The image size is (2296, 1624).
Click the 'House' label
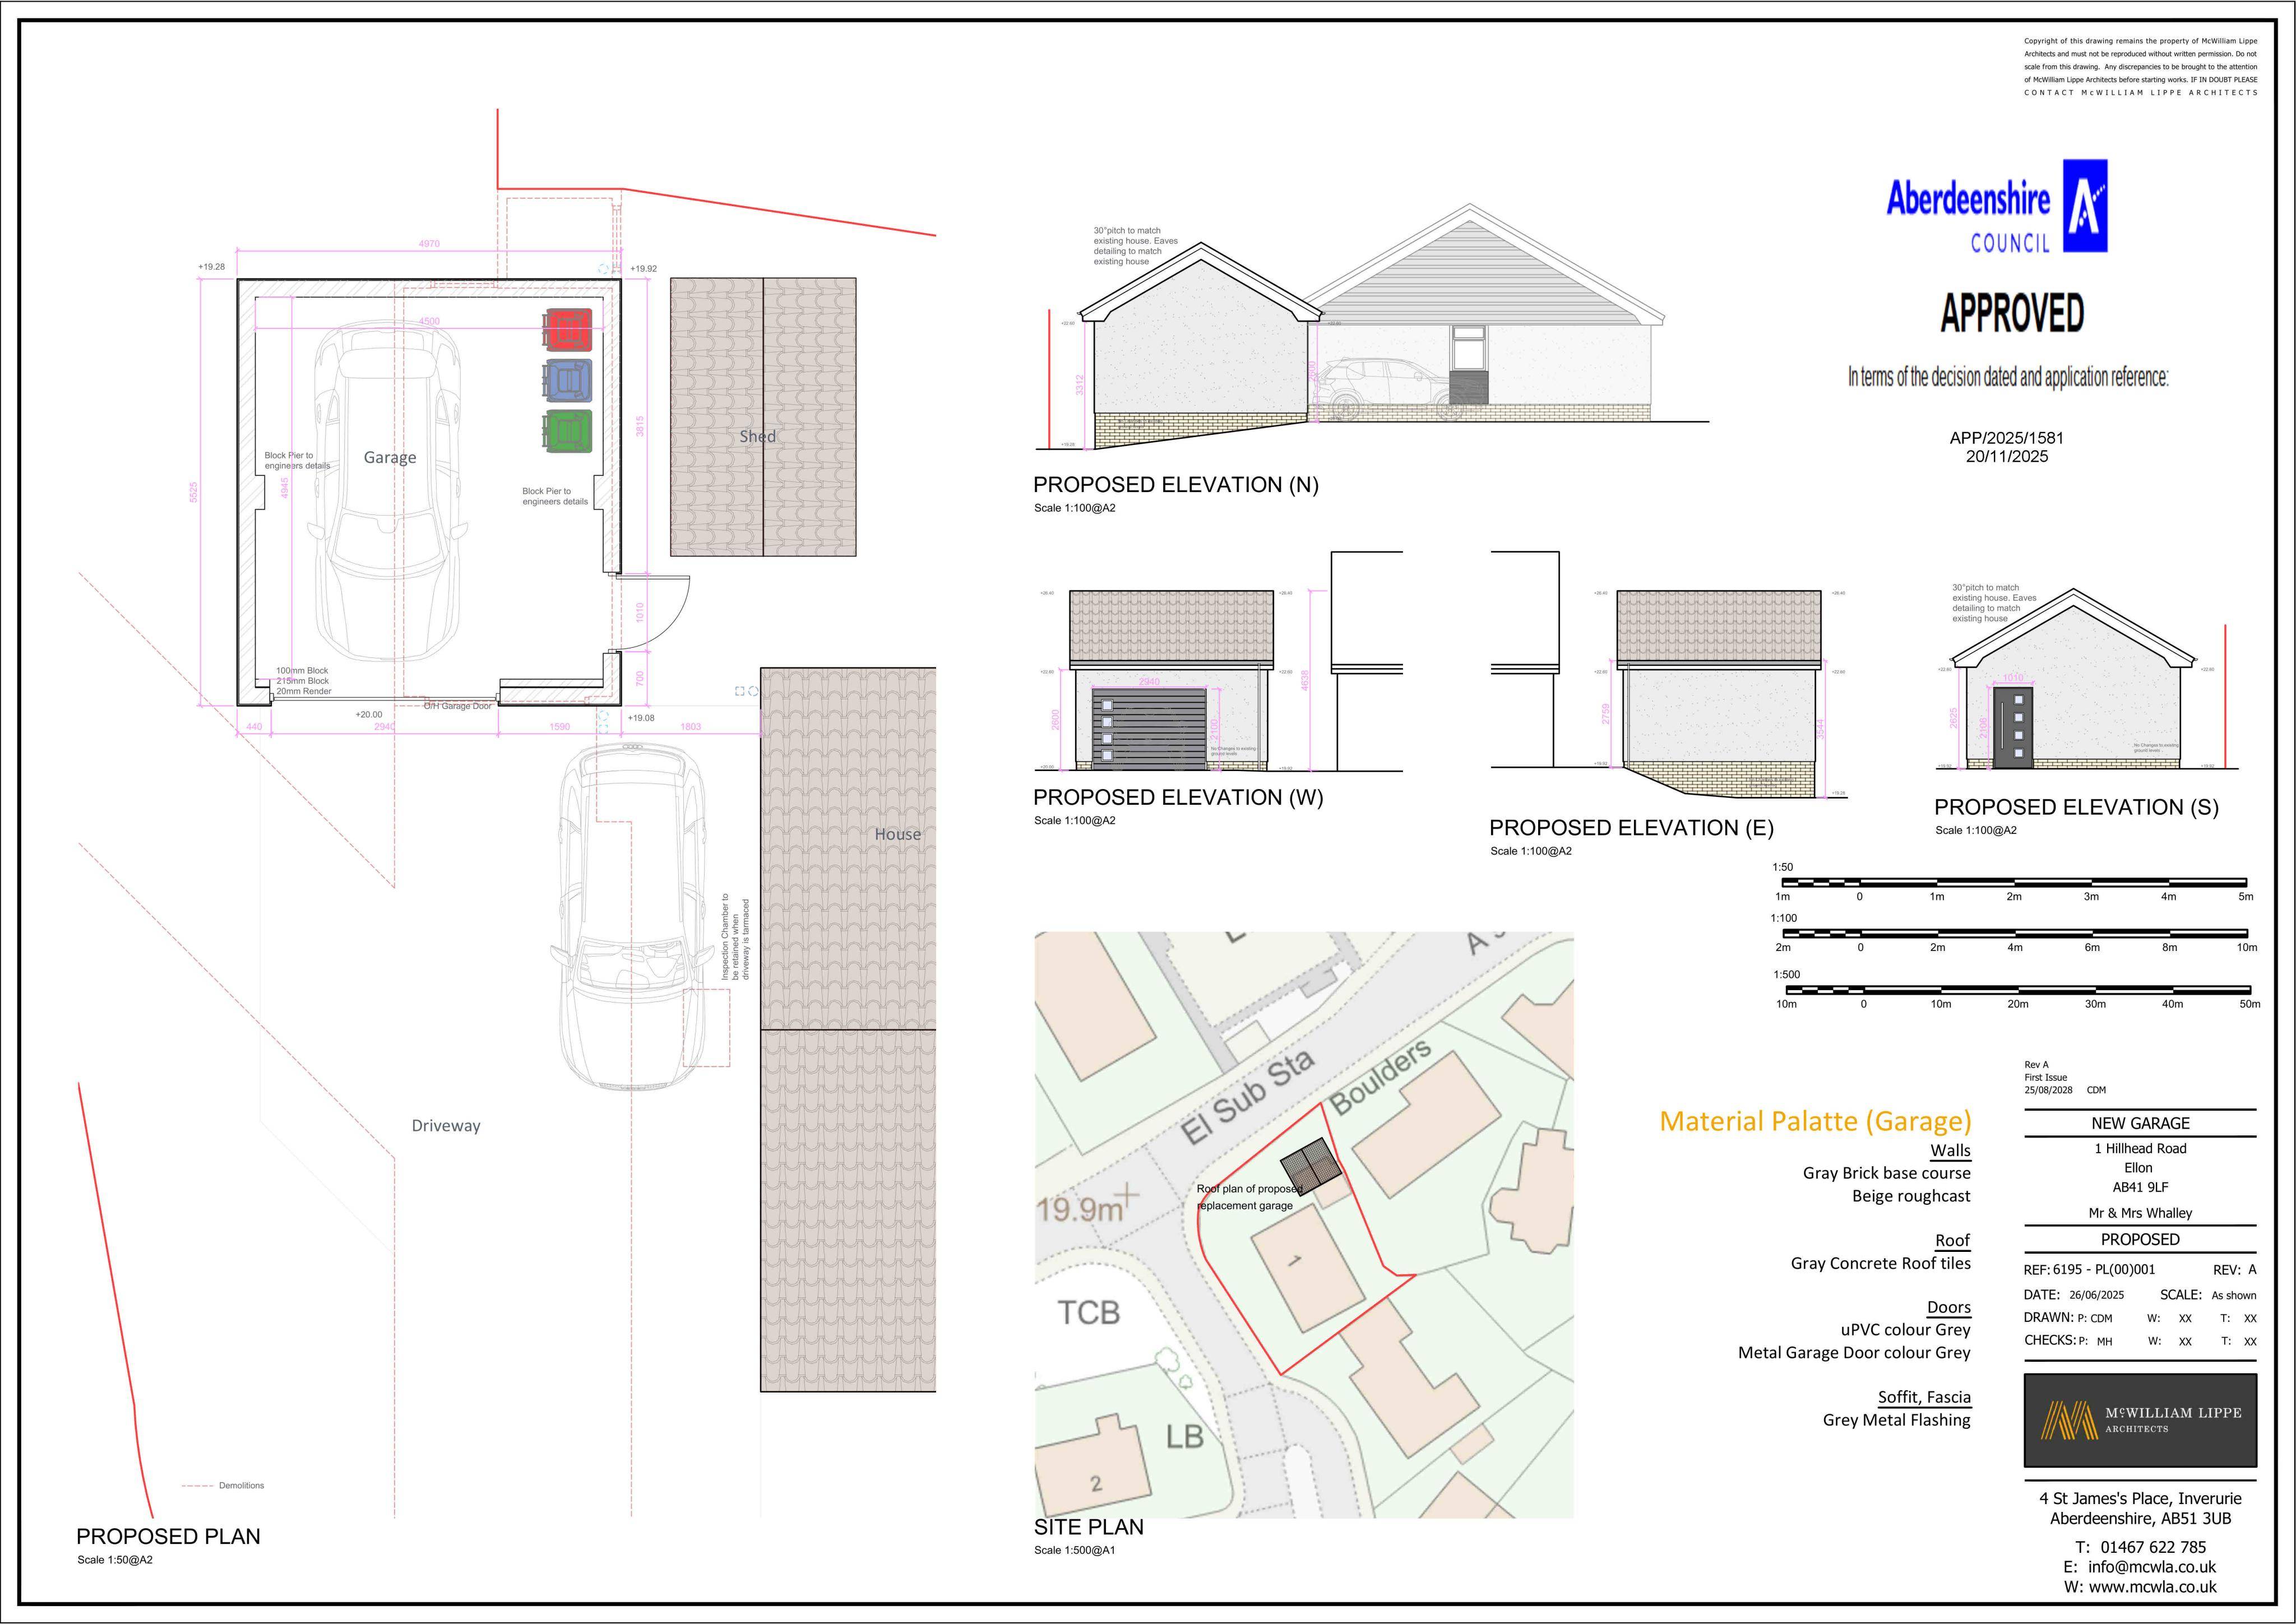tap(898, 834)
